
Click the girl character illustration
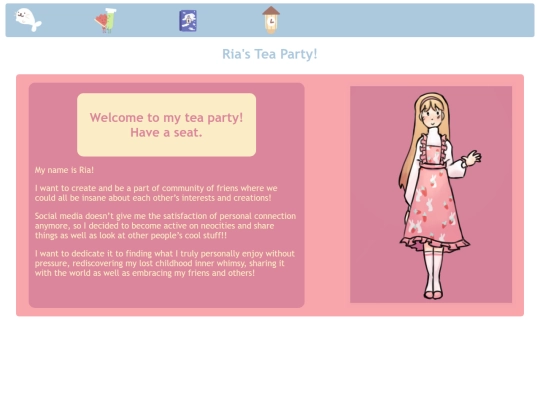pos(431,195)
